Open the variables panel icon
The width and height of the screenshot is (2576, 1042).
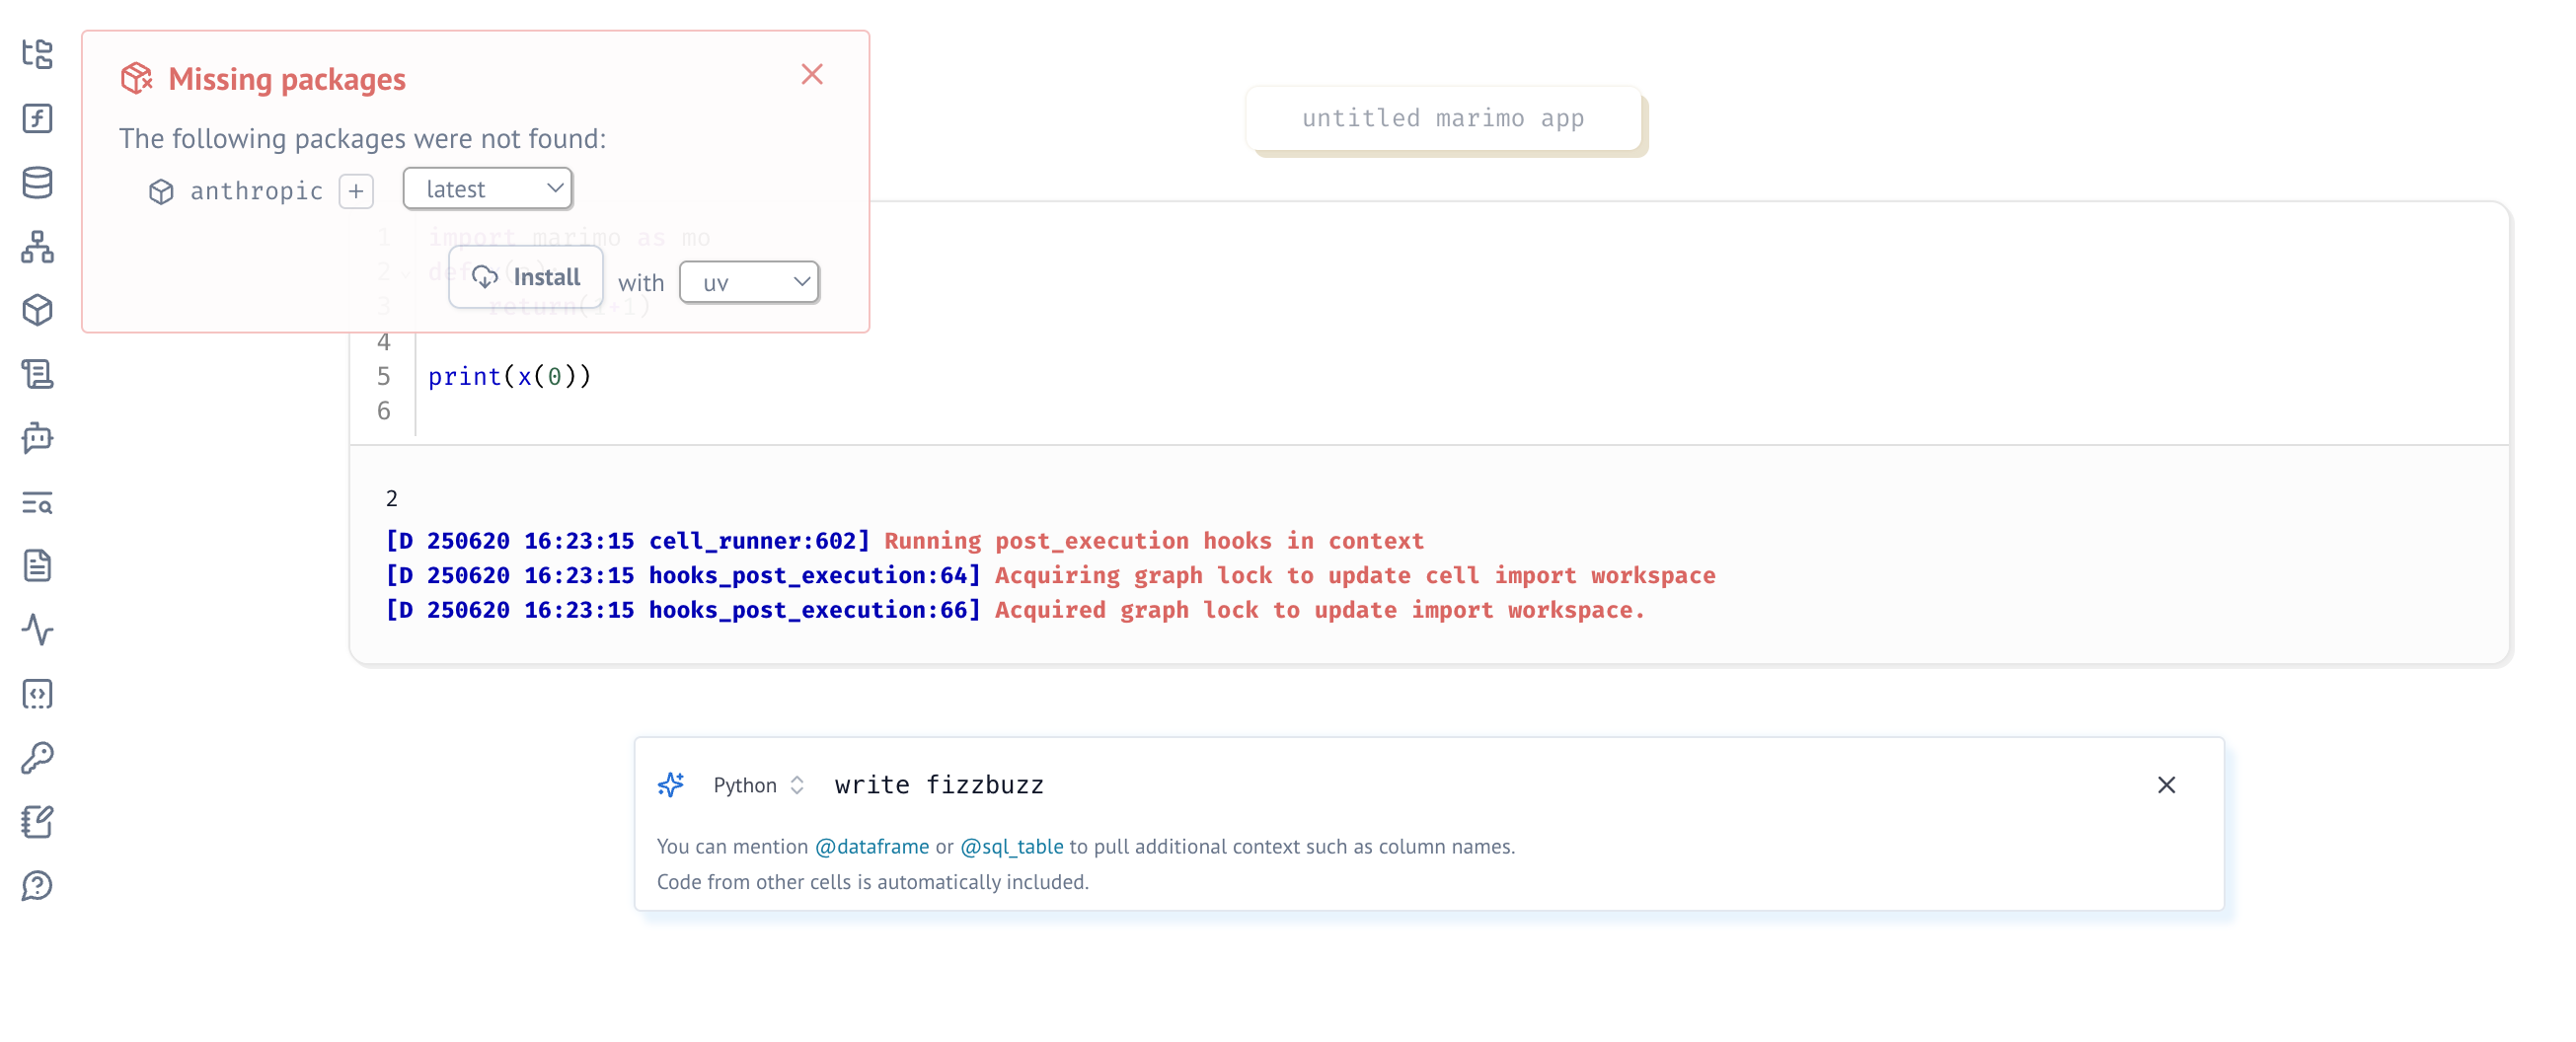click(37, 118)
